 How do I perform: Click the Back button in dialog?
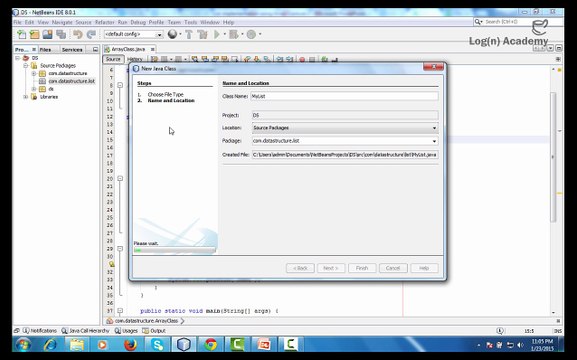pos(300,268)
